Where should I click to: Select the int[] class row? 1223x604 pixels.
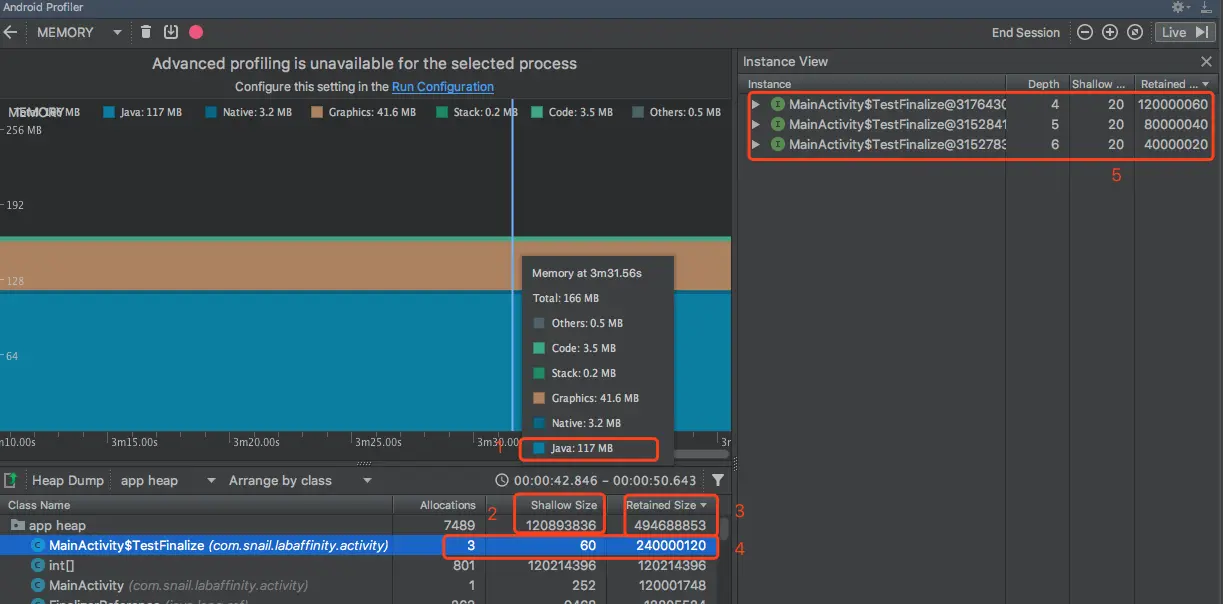pos(358,566)
